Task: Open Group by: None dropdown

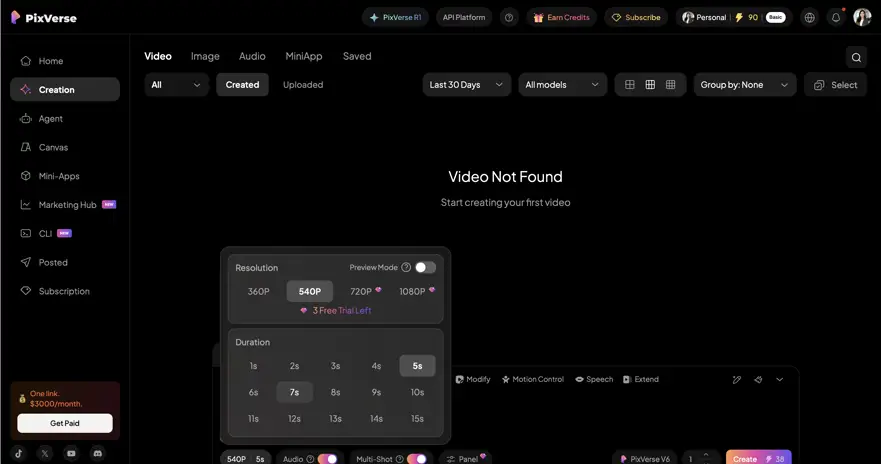Action: click(744, 85)
